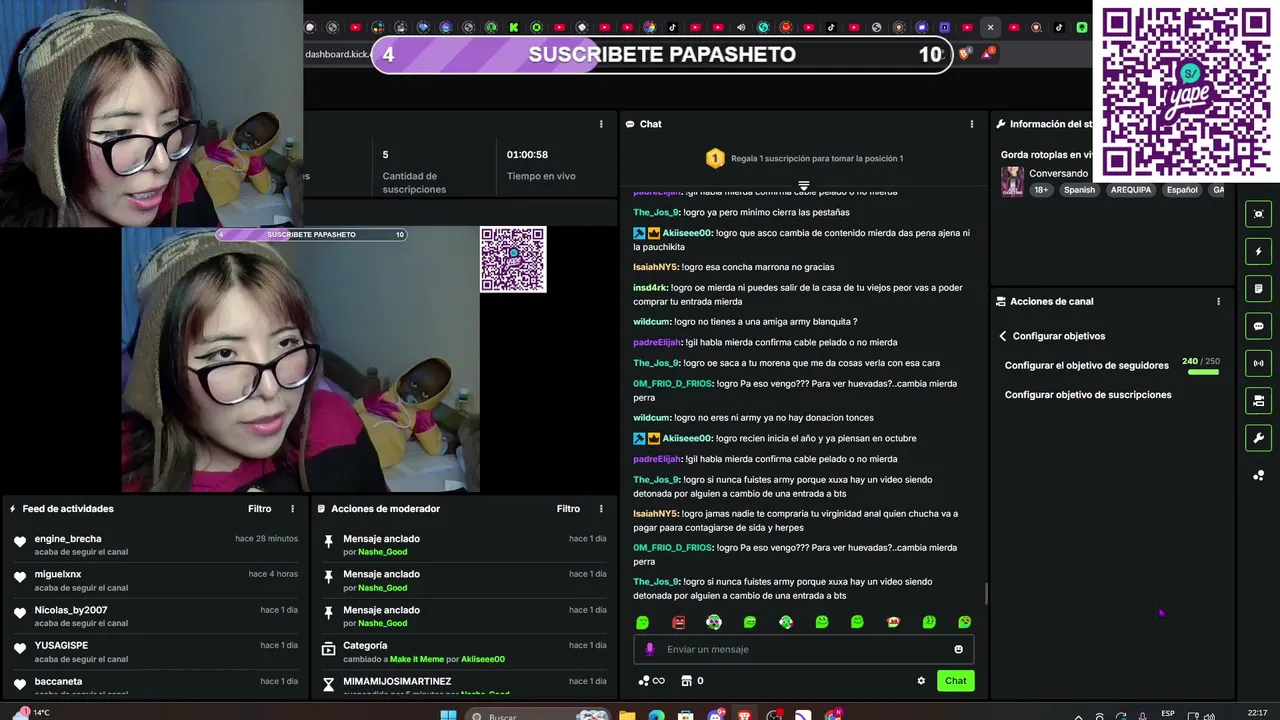Click the channel points infinity icon
This screenshot has height=720, width=1280.
(651, 681)
